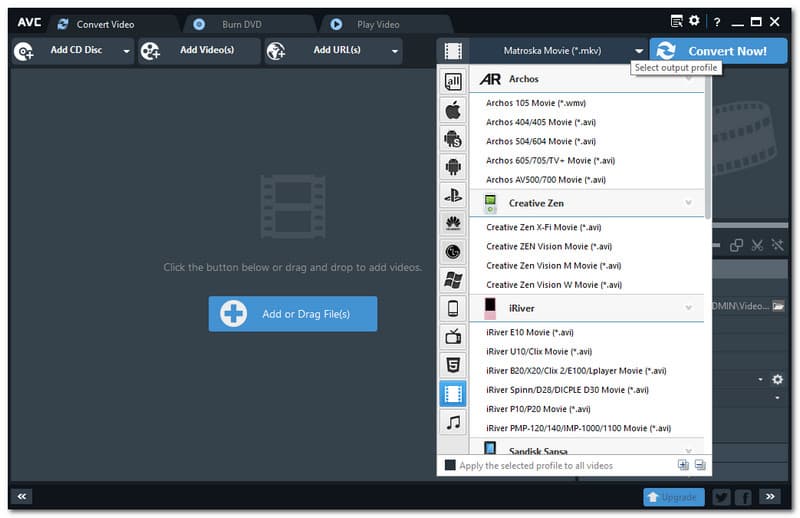Image resolution: width=800 pixels, height=518 pixels.
Task: Collapse the iRiver profile group
Action: (688, 309)
